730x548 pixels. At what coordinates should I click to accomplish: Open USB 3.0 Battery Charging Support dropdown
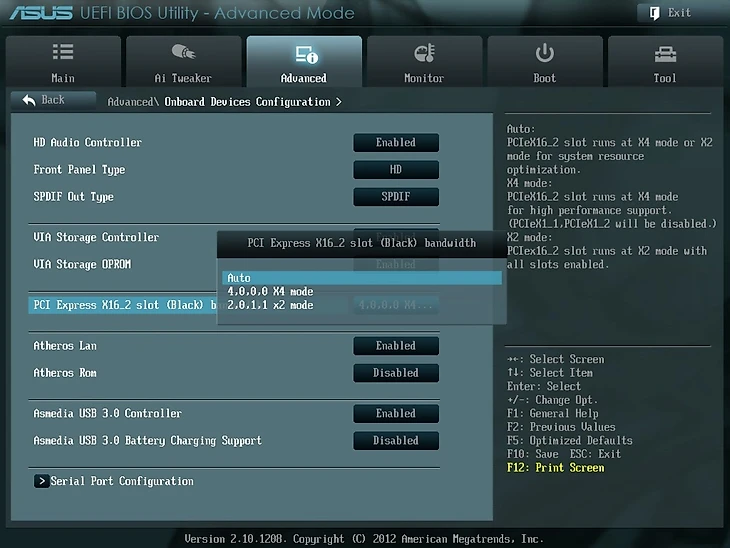point(396,440)
